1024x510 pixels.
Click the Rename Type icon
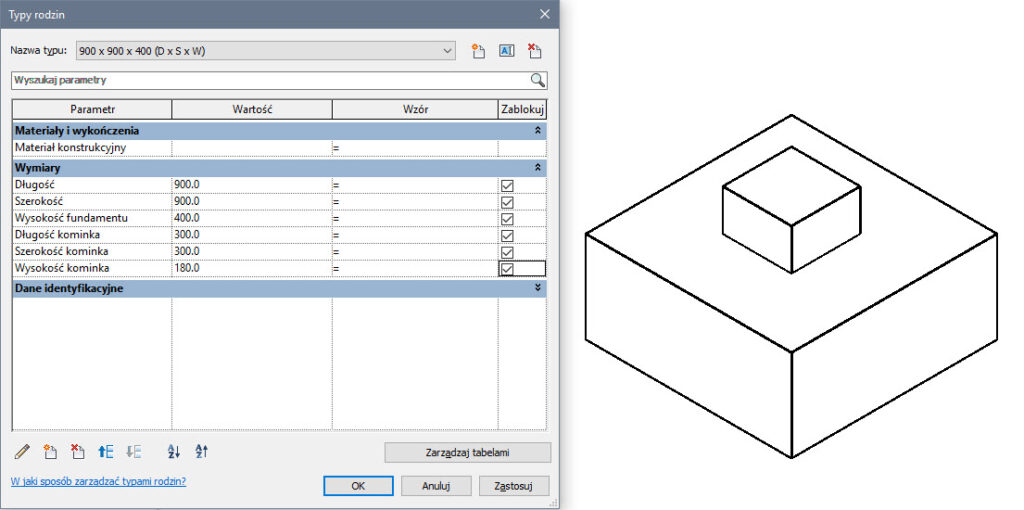point(506,51)
